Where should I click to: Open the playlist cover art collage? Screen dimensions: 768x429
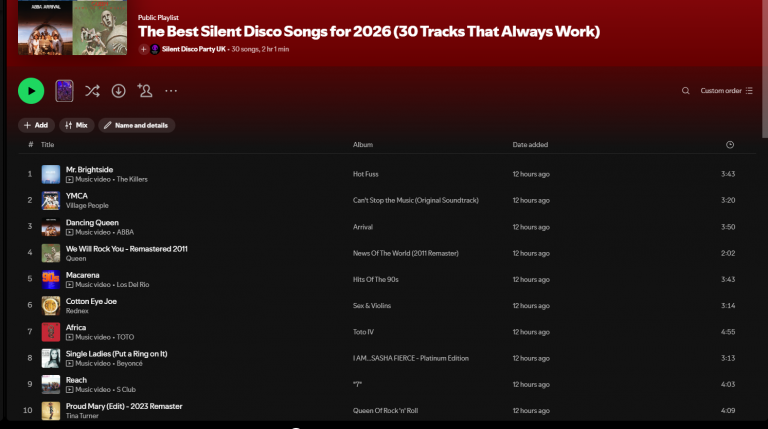point(72,27)
